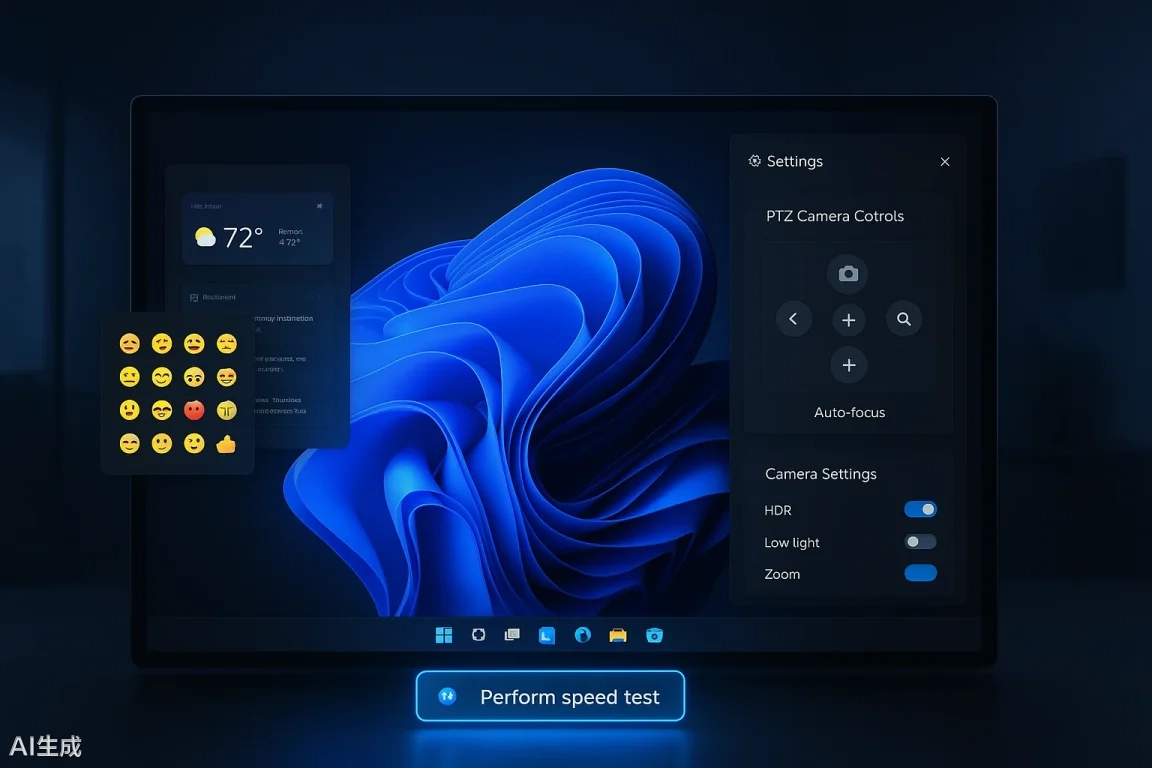Select the angry red face emoji

click(x=194, y=410)
